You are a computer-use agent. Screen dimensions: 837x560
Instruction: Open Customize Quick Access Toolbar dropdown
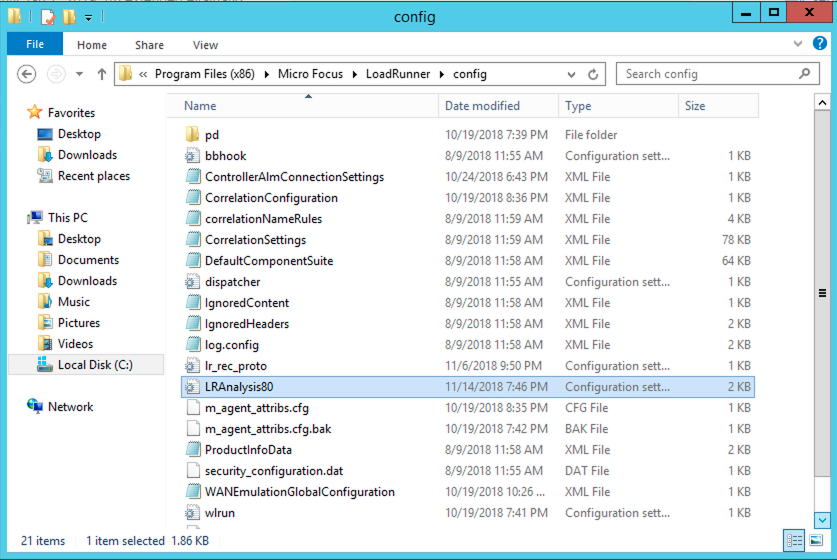point(88,17)
